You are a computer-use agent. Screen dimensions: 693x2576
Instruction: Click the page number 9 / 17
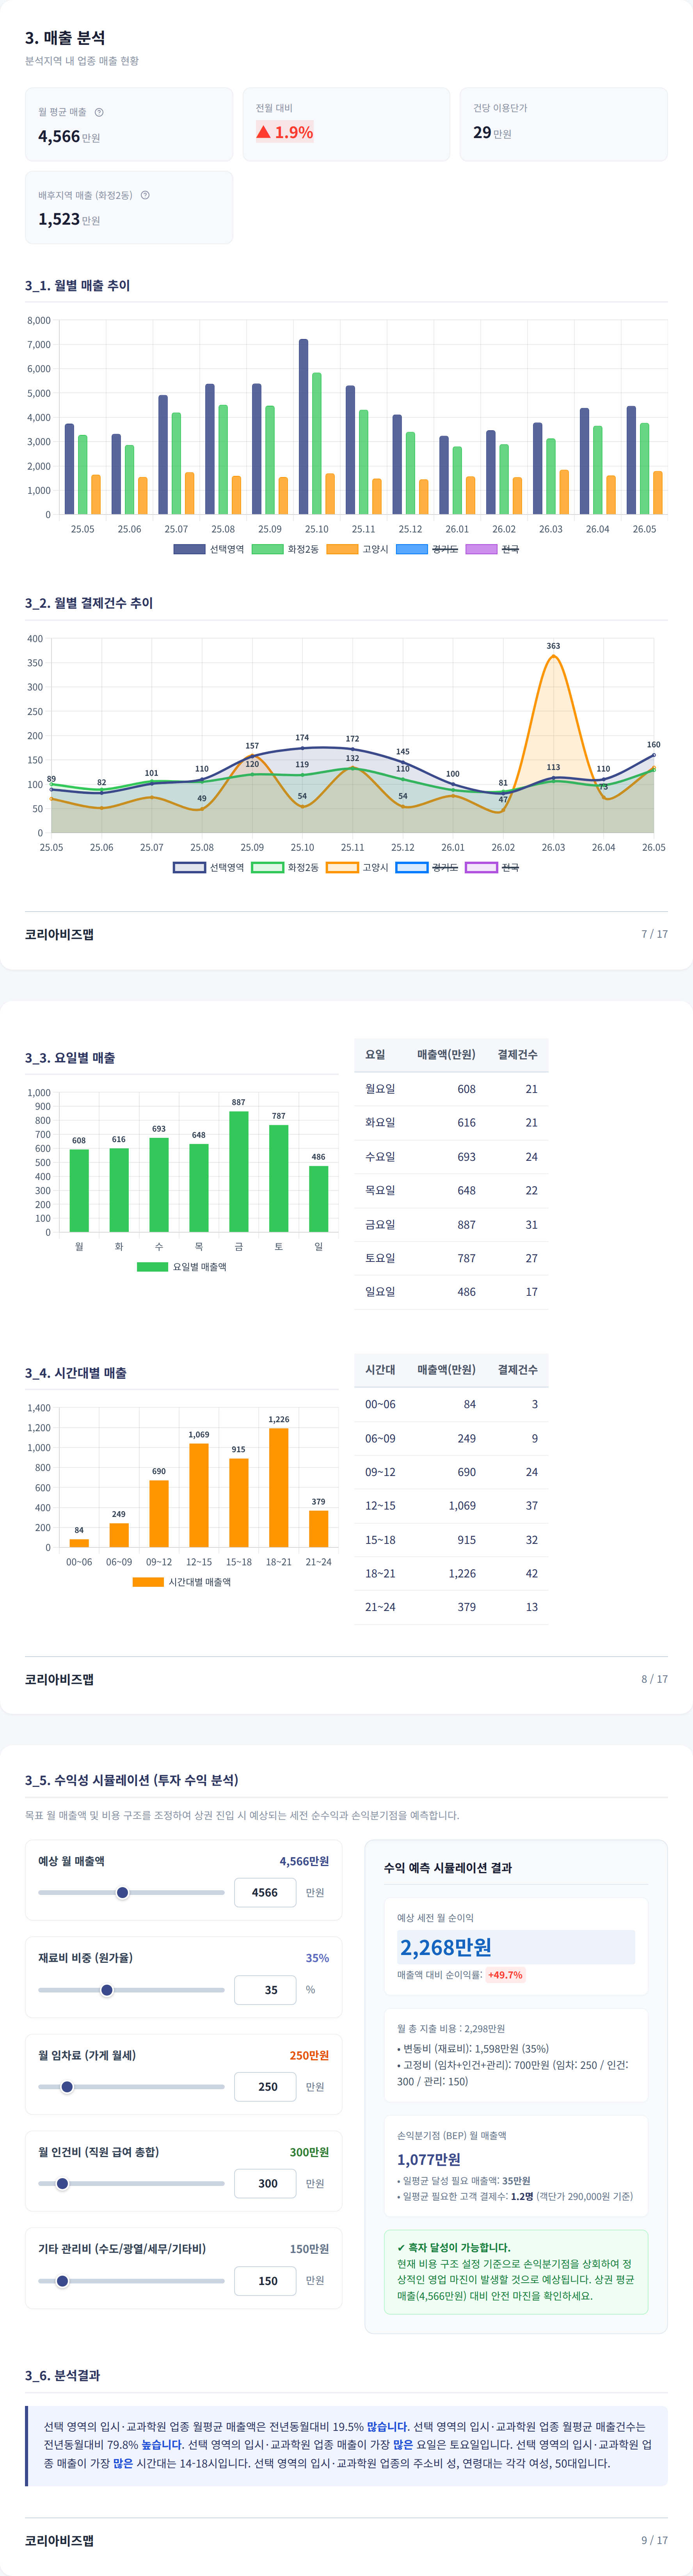(655, 2540)
